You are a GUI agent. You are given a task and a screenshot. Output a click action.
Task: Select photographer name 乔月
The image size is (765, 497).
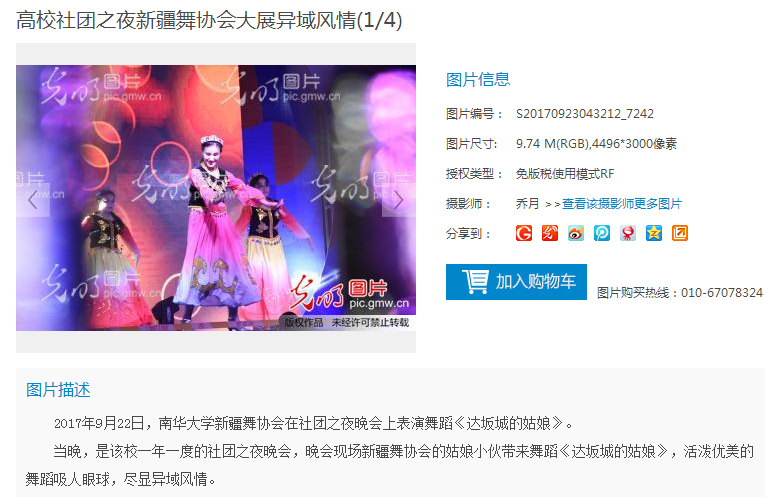pos(527,203)
